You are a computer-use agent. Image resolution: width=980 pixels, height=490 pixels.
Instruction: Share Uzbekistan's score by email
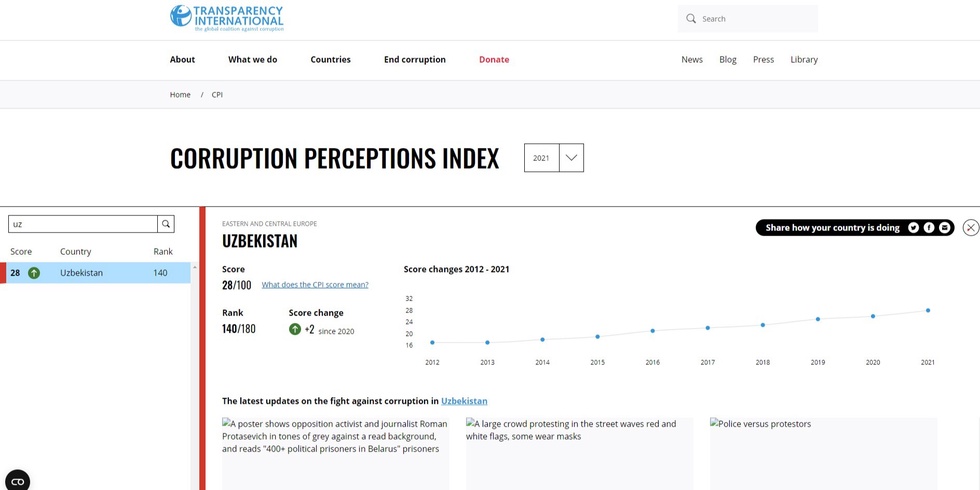(x=945, y=228)
